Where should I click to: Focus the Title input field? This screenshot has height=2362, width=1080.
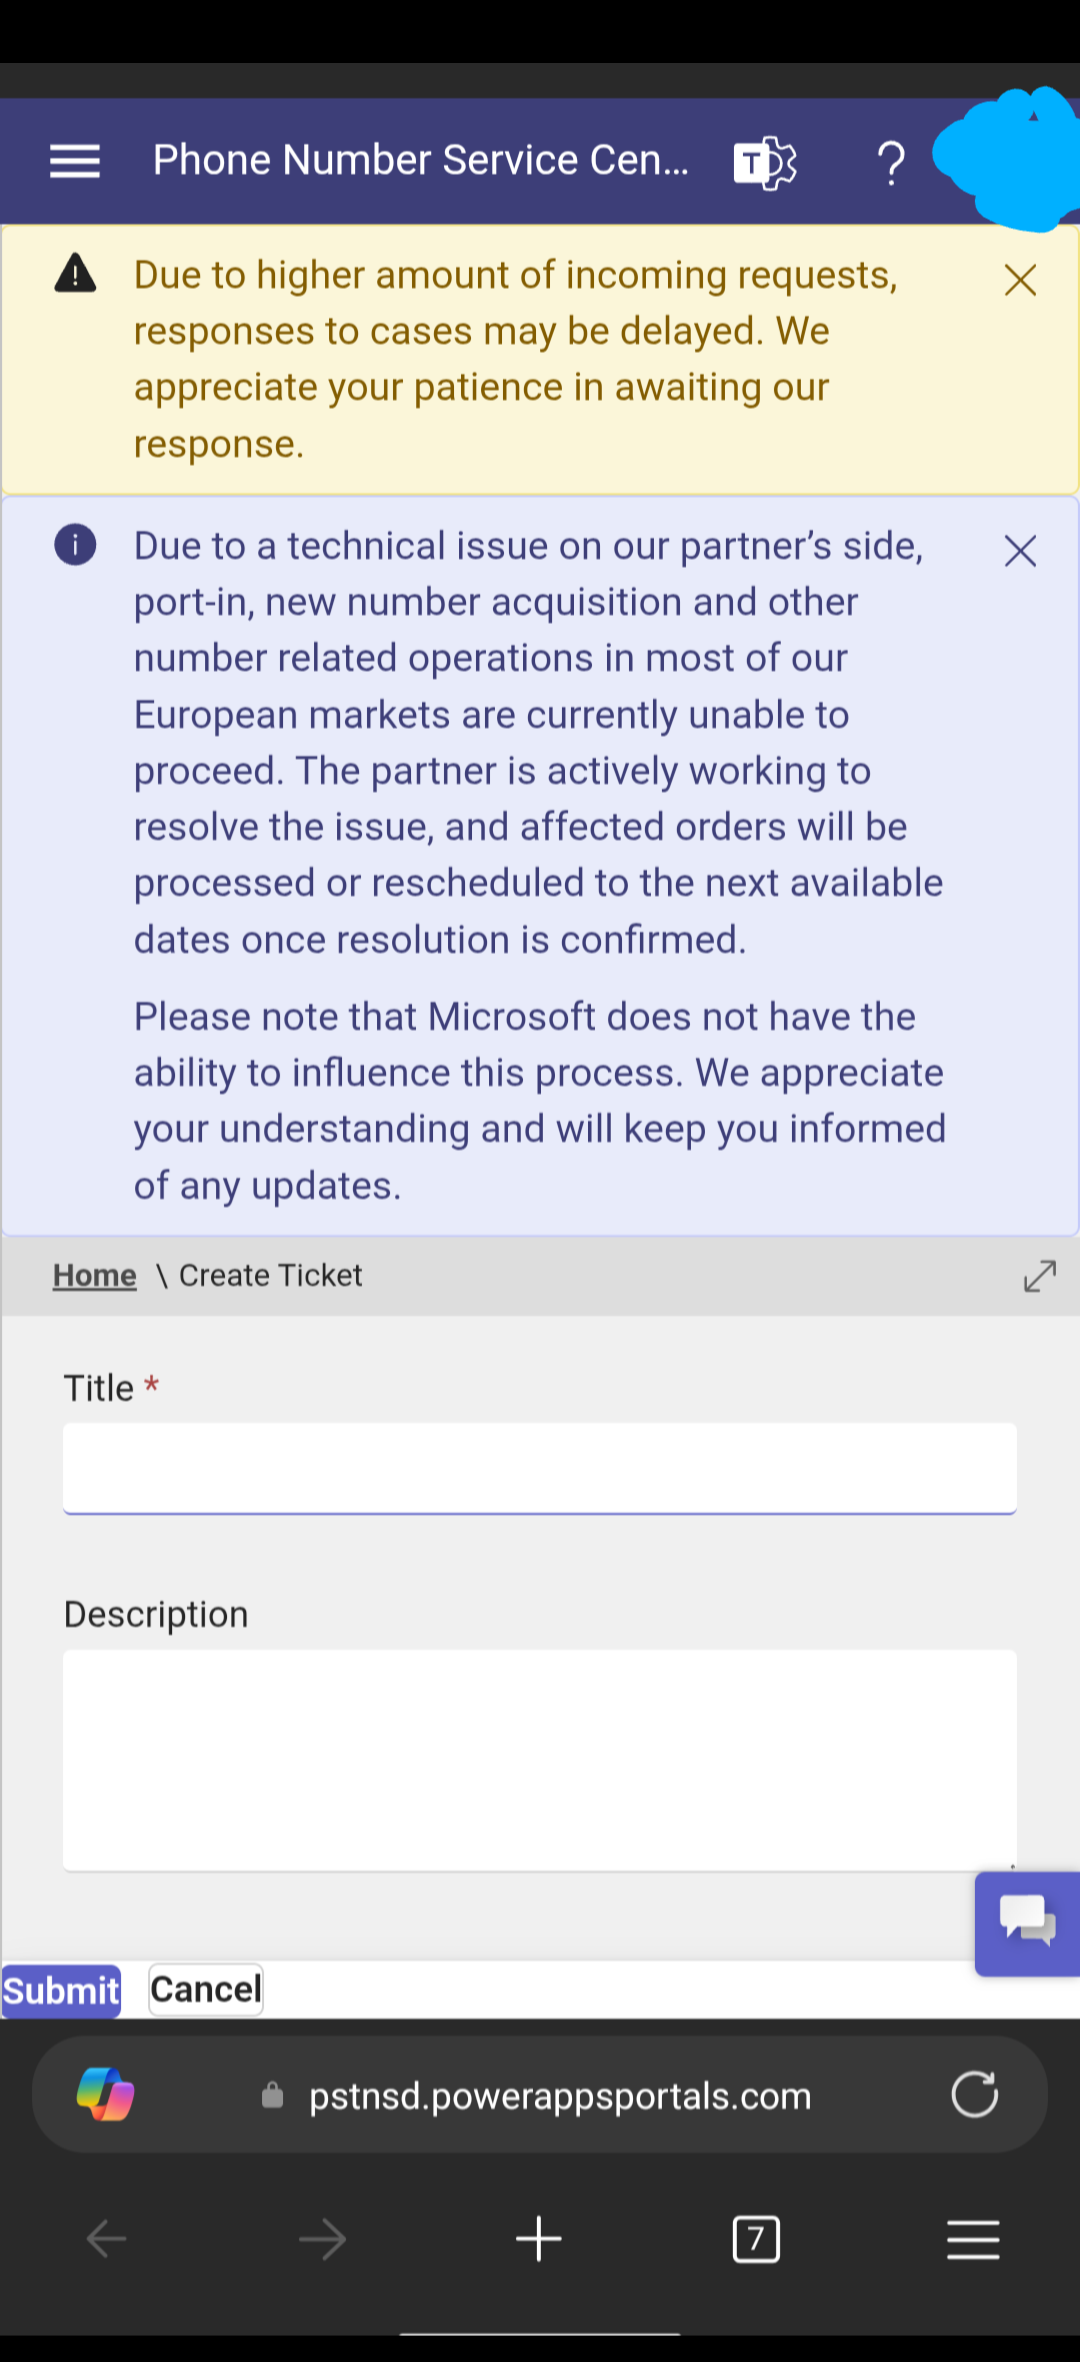[x=540, y=1468]
